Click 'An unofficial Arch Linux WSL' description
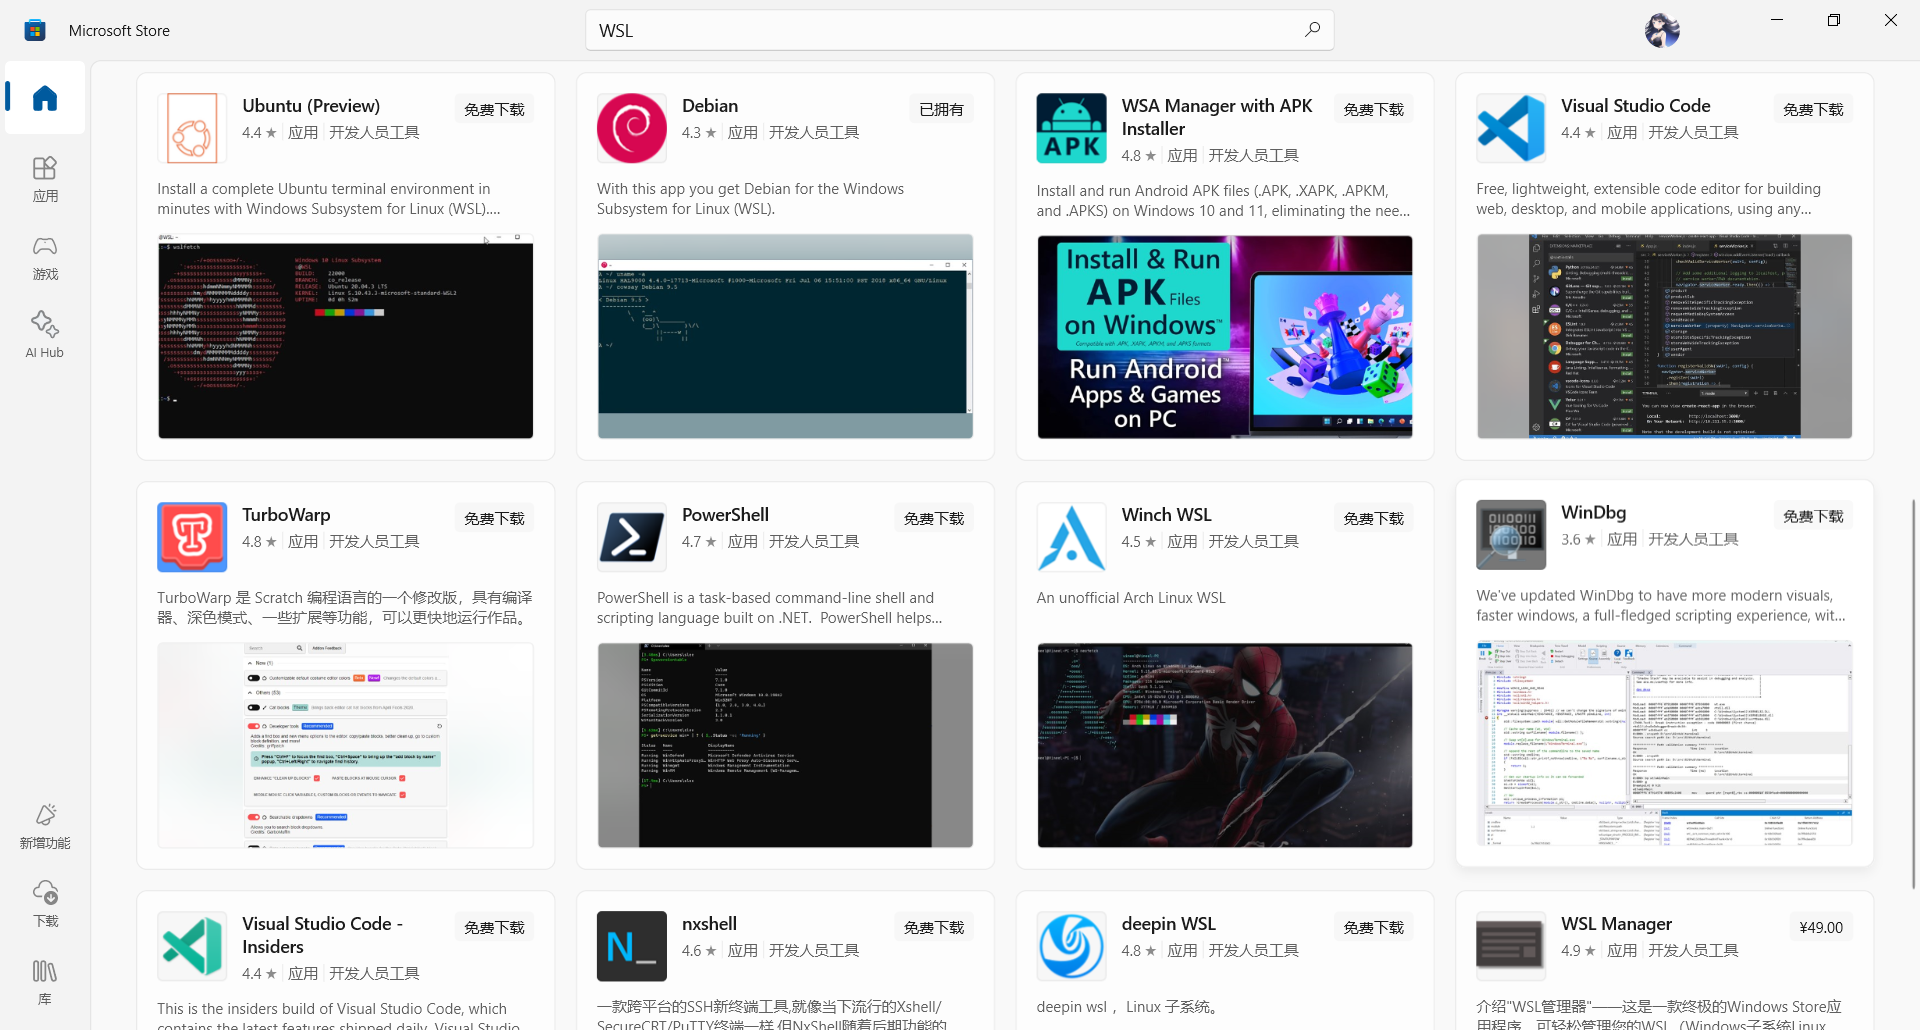 (1131, 598)
